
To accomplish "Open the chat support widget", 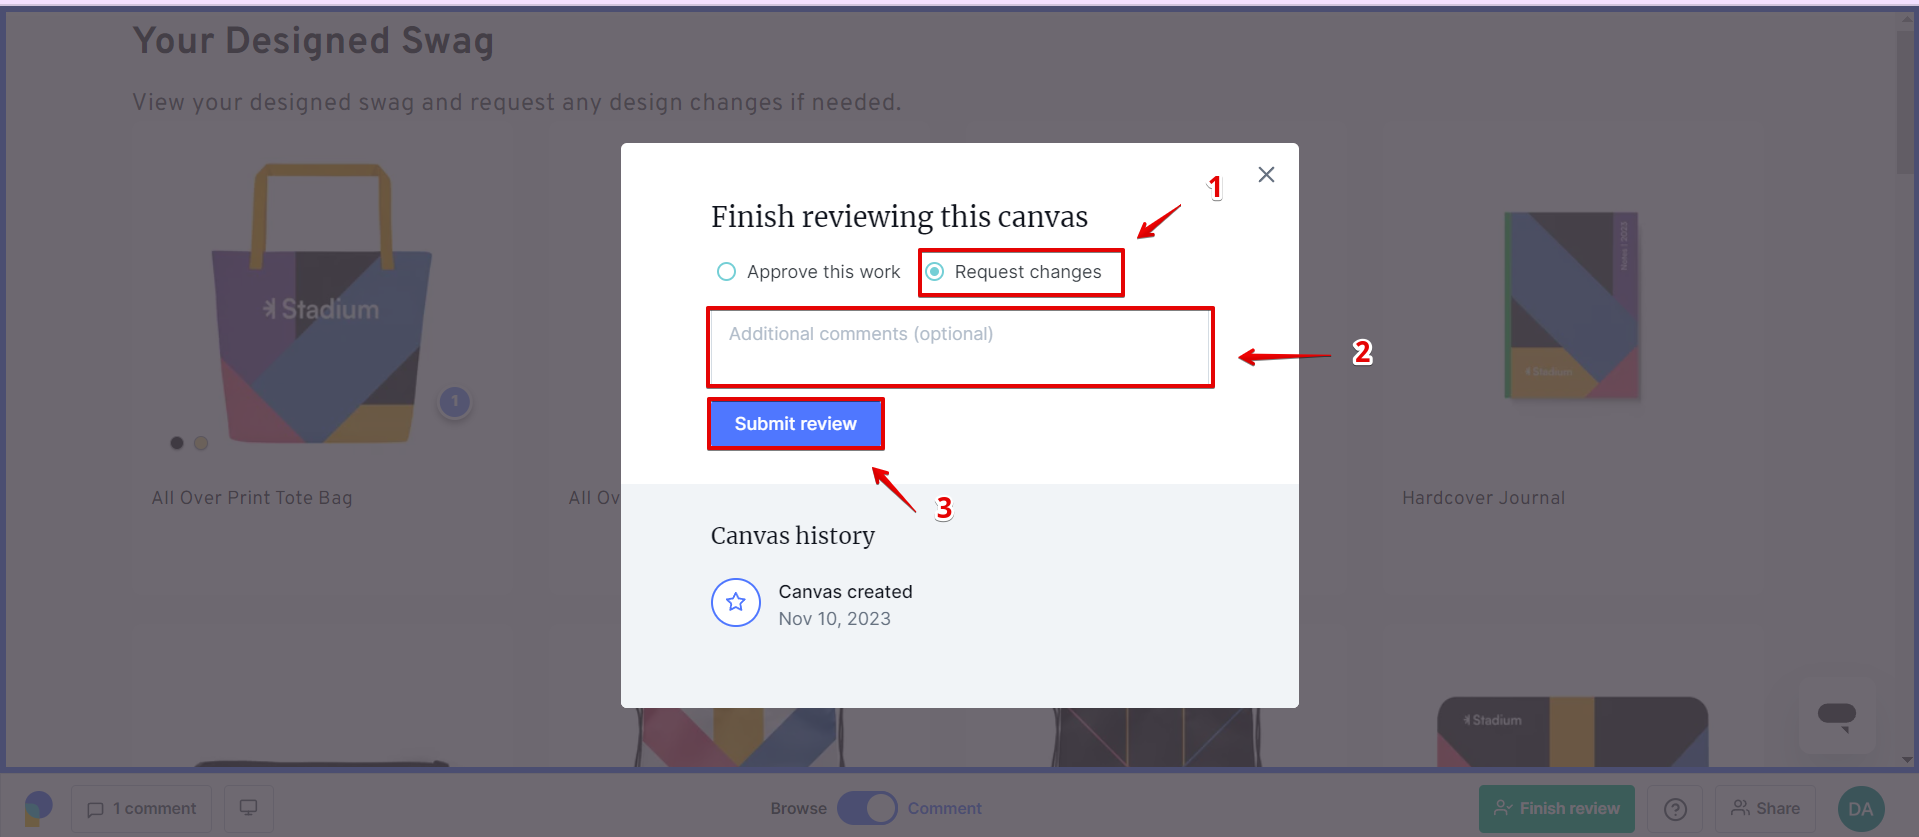I will point(1836,716).
